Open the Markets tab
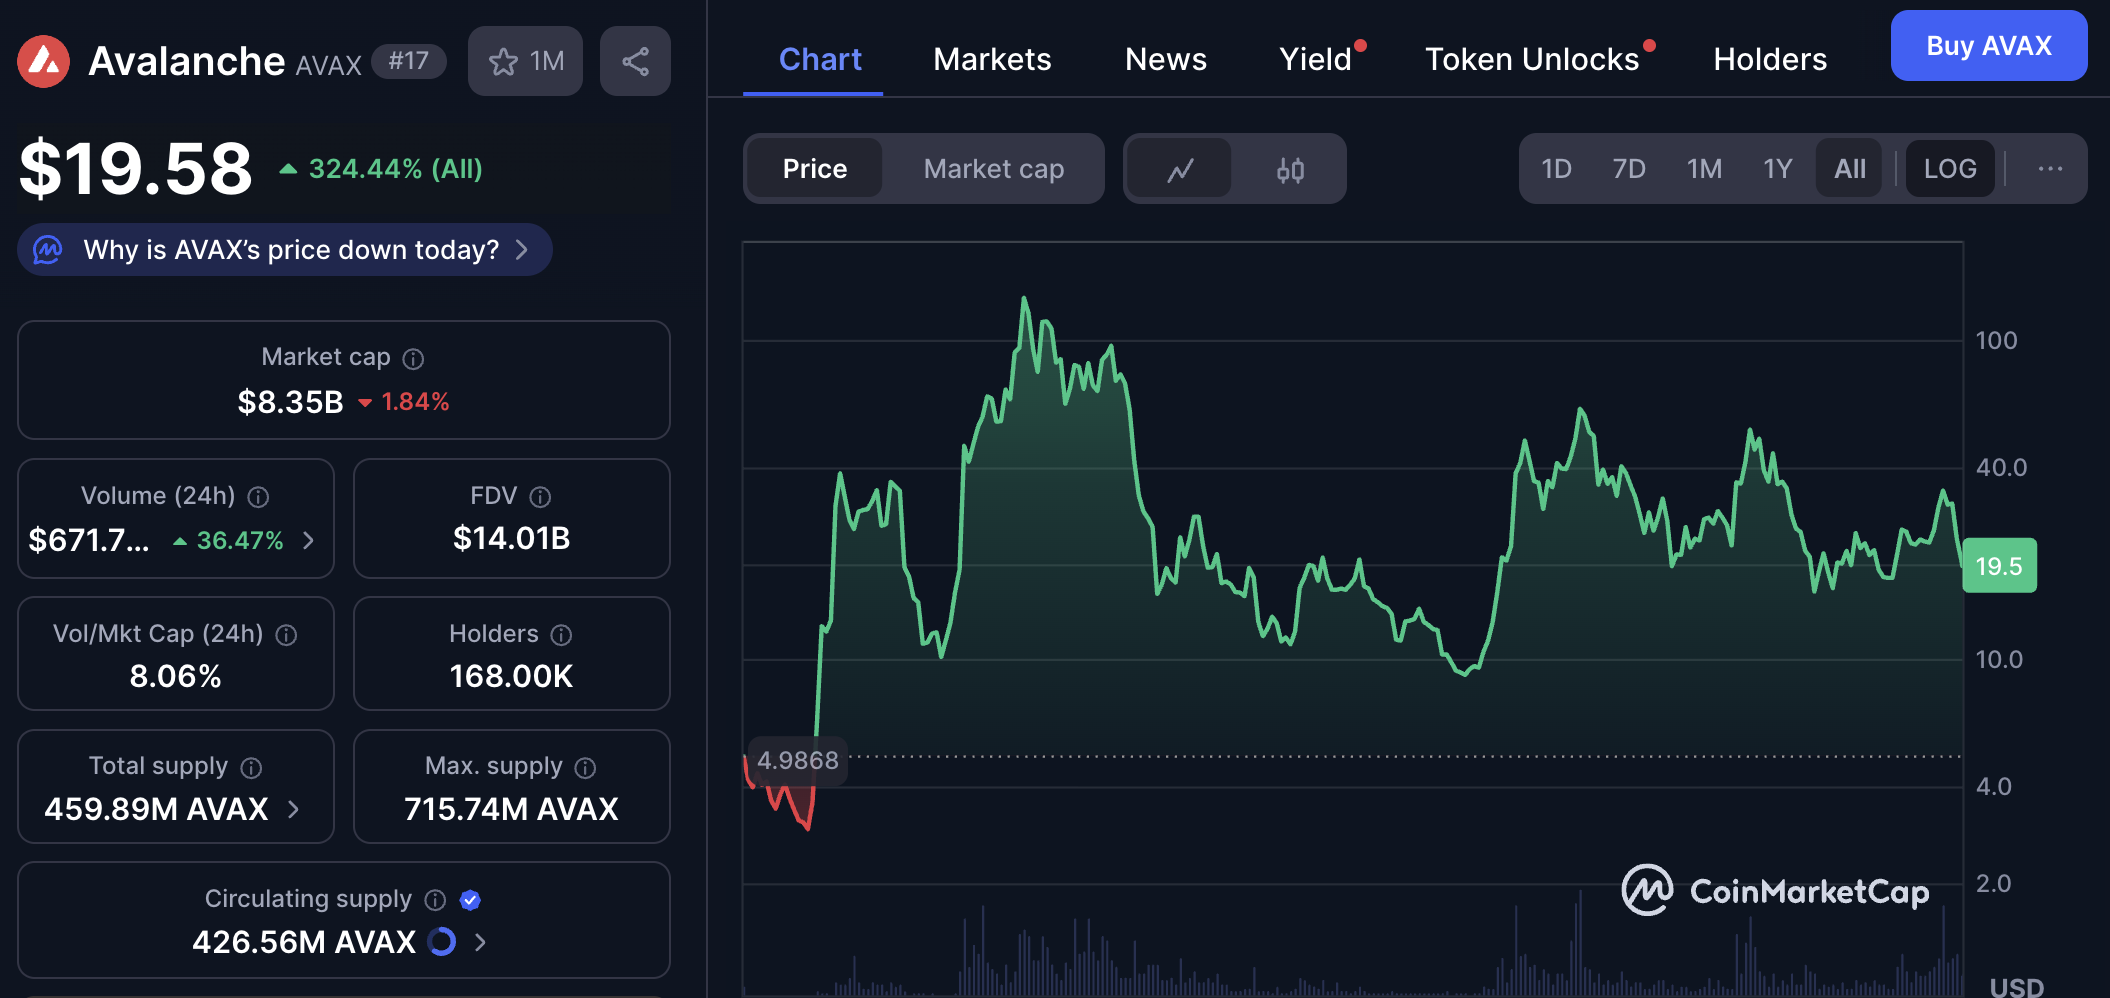 (992, 60)
